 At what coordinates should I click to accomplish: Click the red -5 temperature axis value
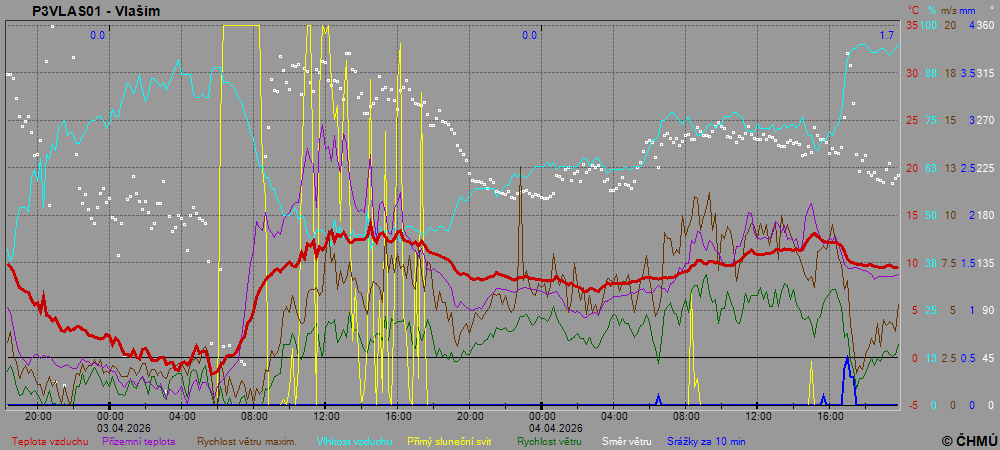point(912,405)
